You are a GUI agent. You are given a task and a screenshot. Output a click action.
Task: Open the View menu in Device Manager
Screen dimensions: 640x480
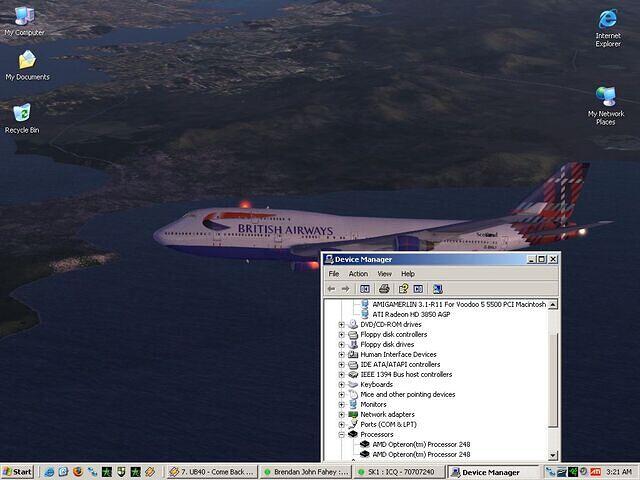pyautogui.click(x=384, y=273)
